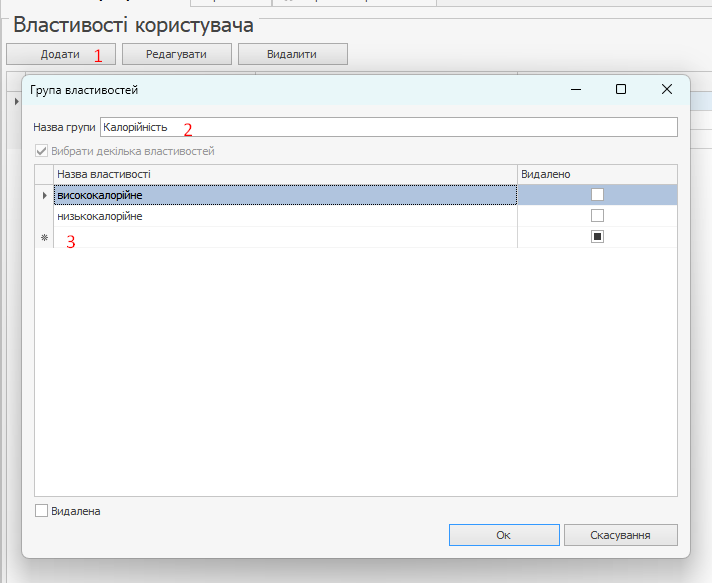712x583 pixels.
Task: Select the низькокалорійне property cell
Action: [285, 216]
